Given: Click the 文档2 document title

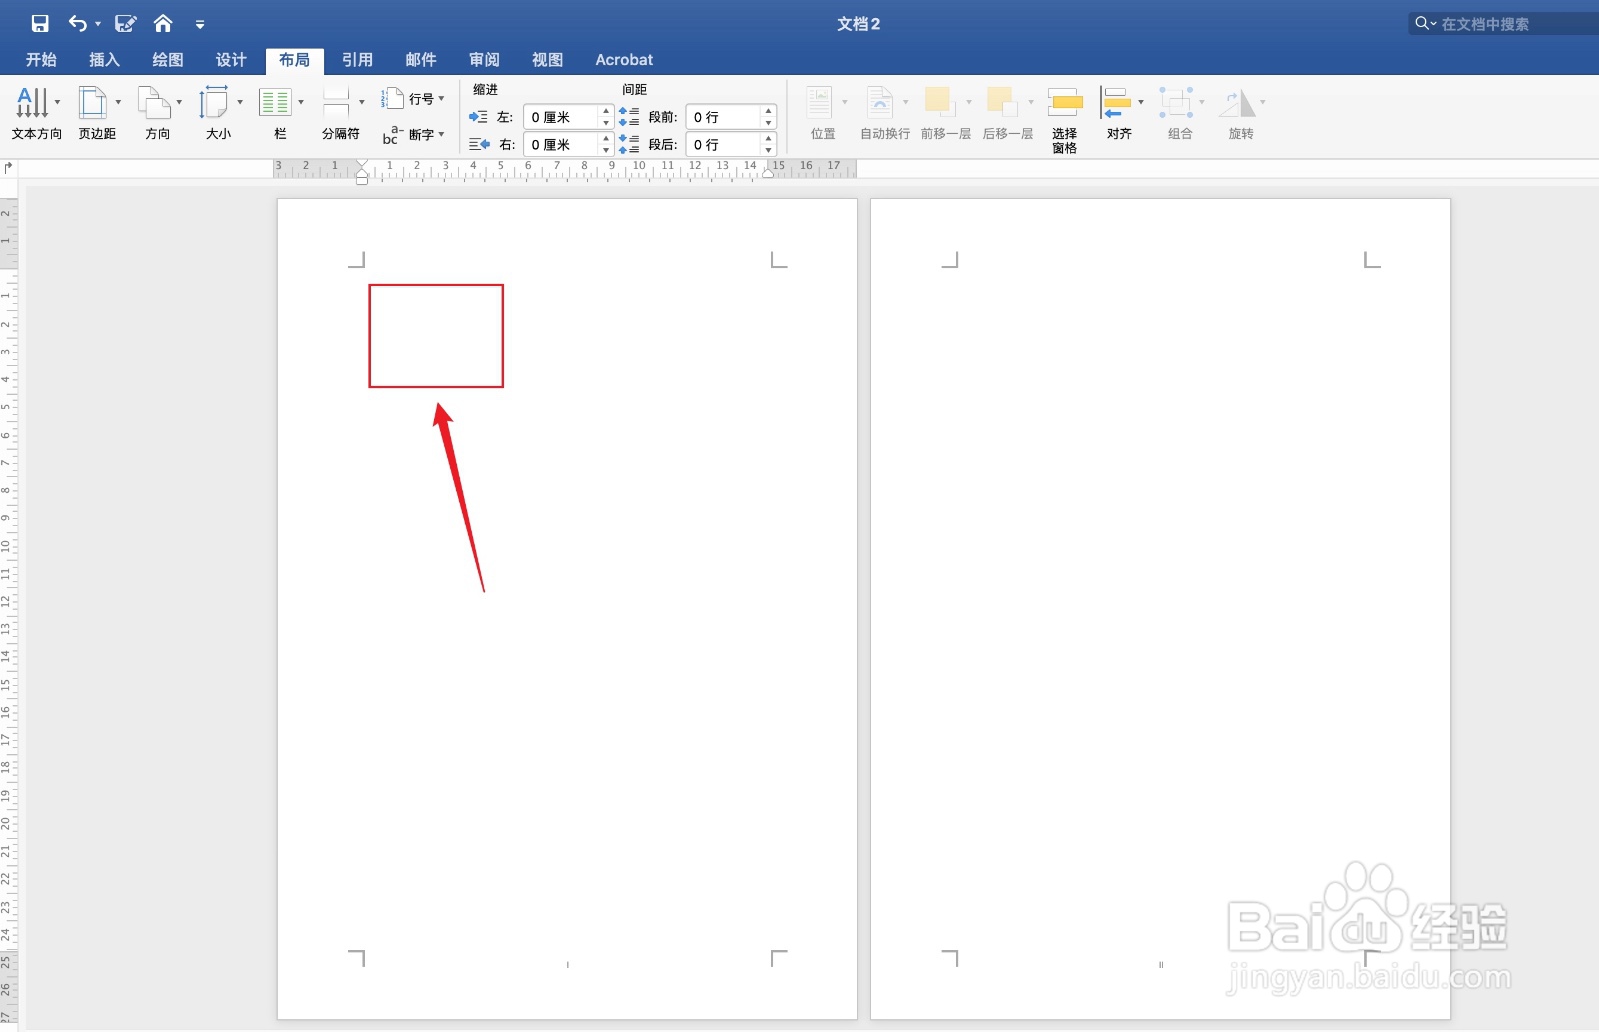Looking at the screenshot, I should 858,24.
